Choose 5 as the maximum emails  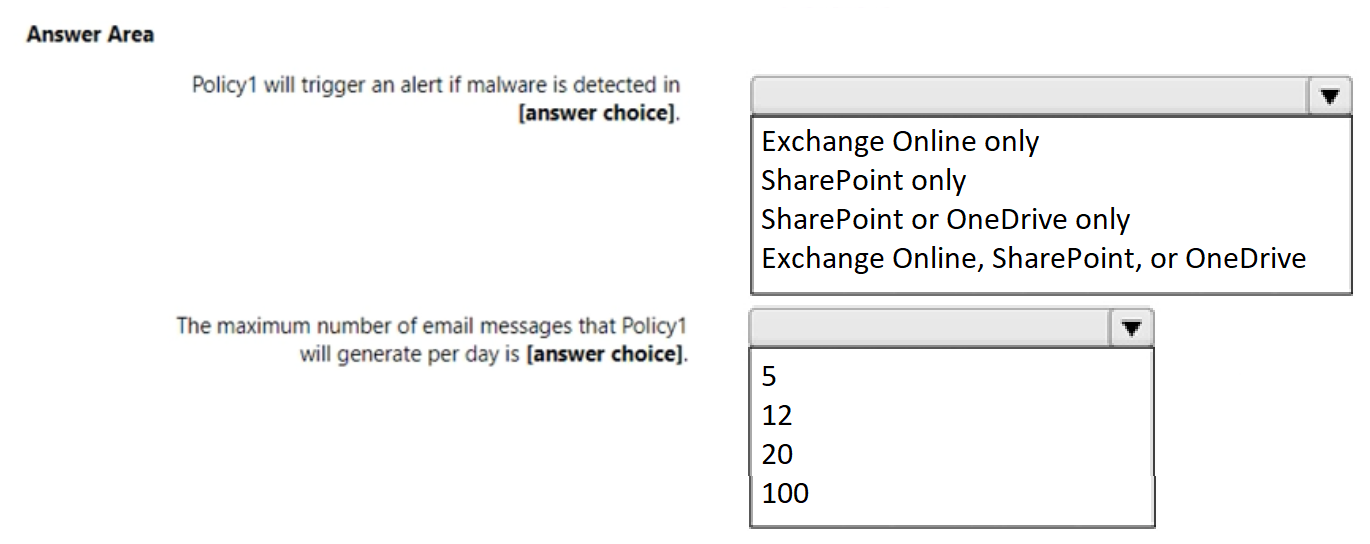(x=769, y=376)
